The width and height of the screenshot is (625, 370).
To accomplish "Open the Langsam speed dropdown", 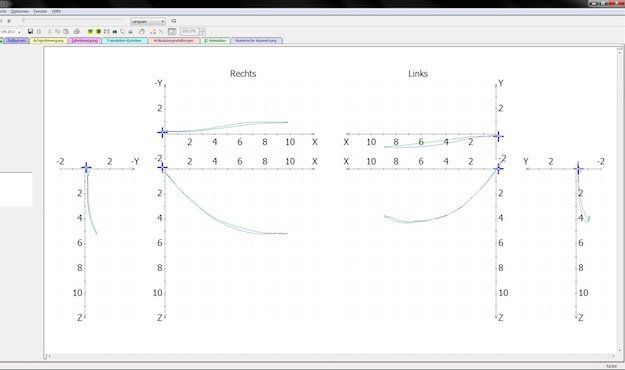I will [x=148, y=22].
